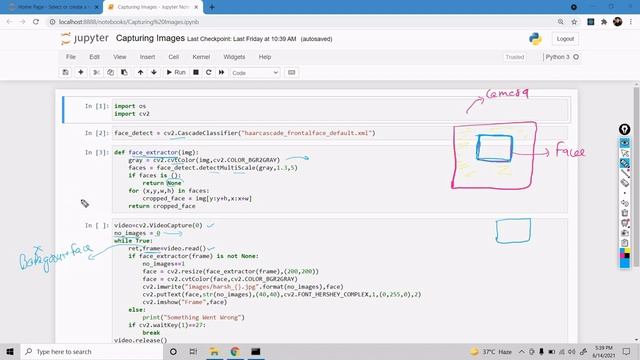Insert a cell below with plus icon
This screenshot has width=640, height=360.
pos(81,72)
